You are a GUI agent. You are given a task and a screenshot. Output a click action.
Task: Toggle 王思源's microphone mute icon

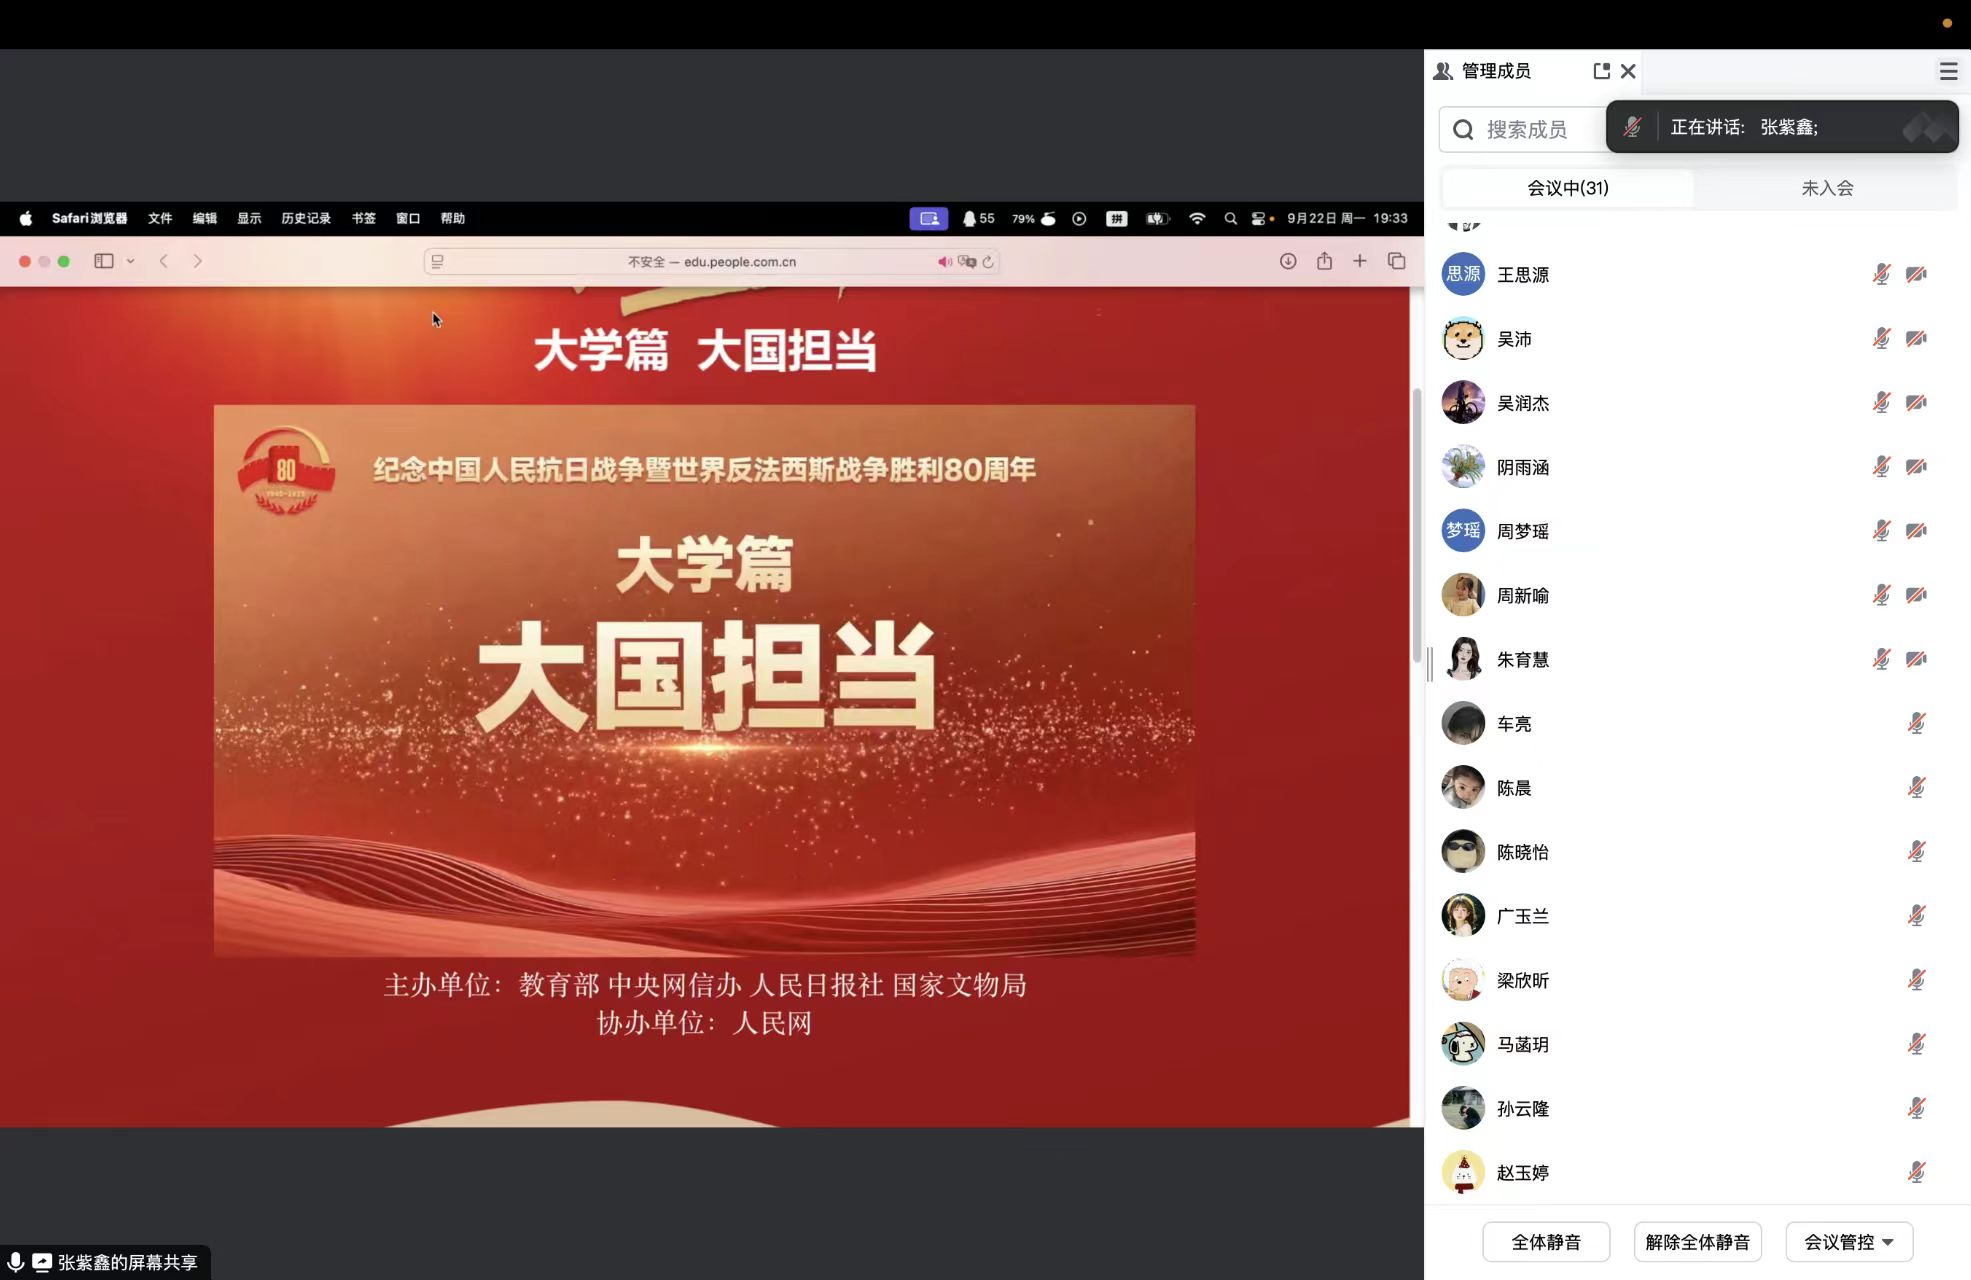click(x=1881, y=274)
